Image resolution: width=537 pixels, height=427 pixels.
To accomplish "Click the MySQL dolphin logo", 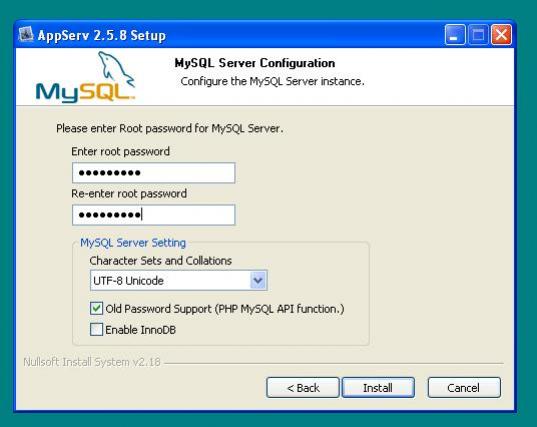I will click(86, 77).
